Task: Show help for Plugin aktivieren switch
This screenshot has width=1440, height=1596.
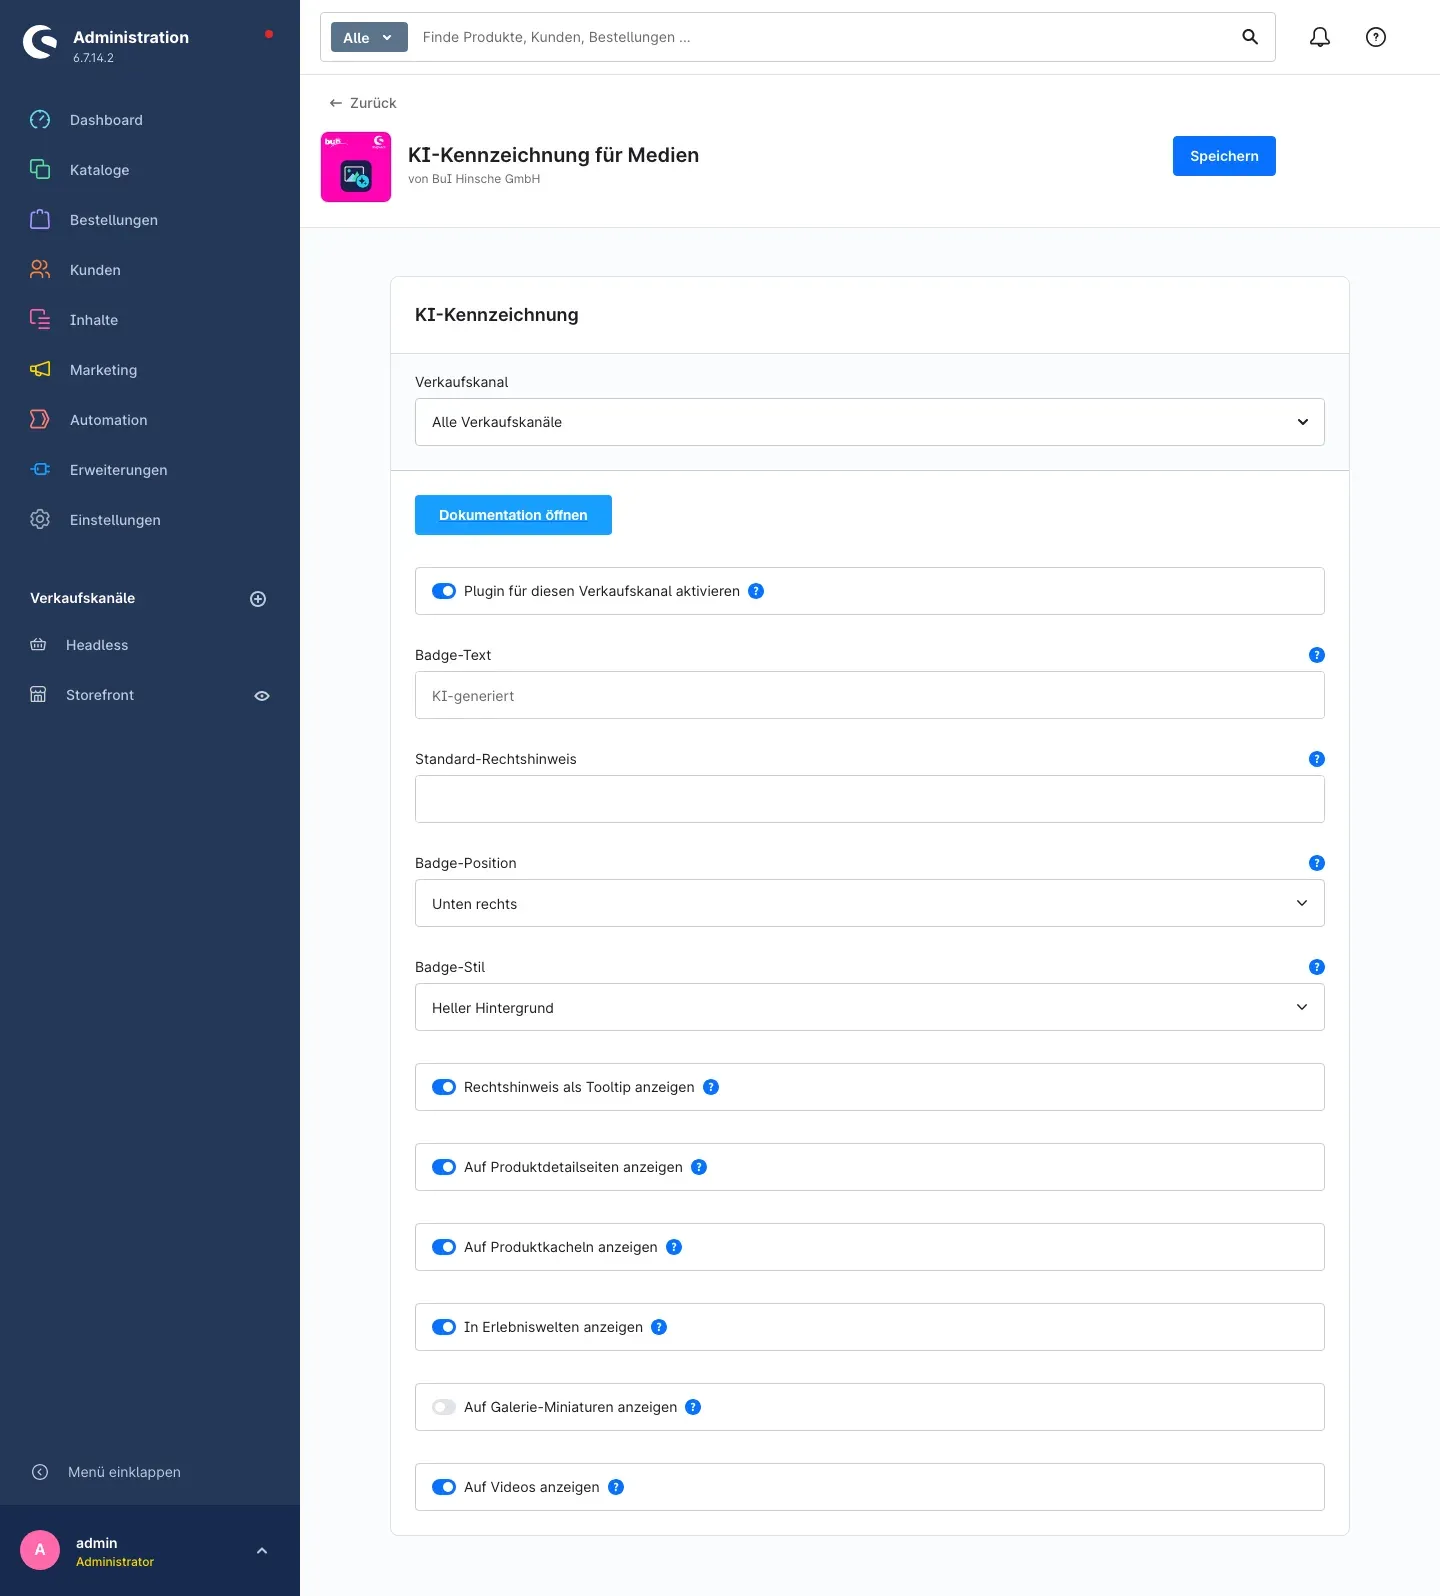Action: 756,591
